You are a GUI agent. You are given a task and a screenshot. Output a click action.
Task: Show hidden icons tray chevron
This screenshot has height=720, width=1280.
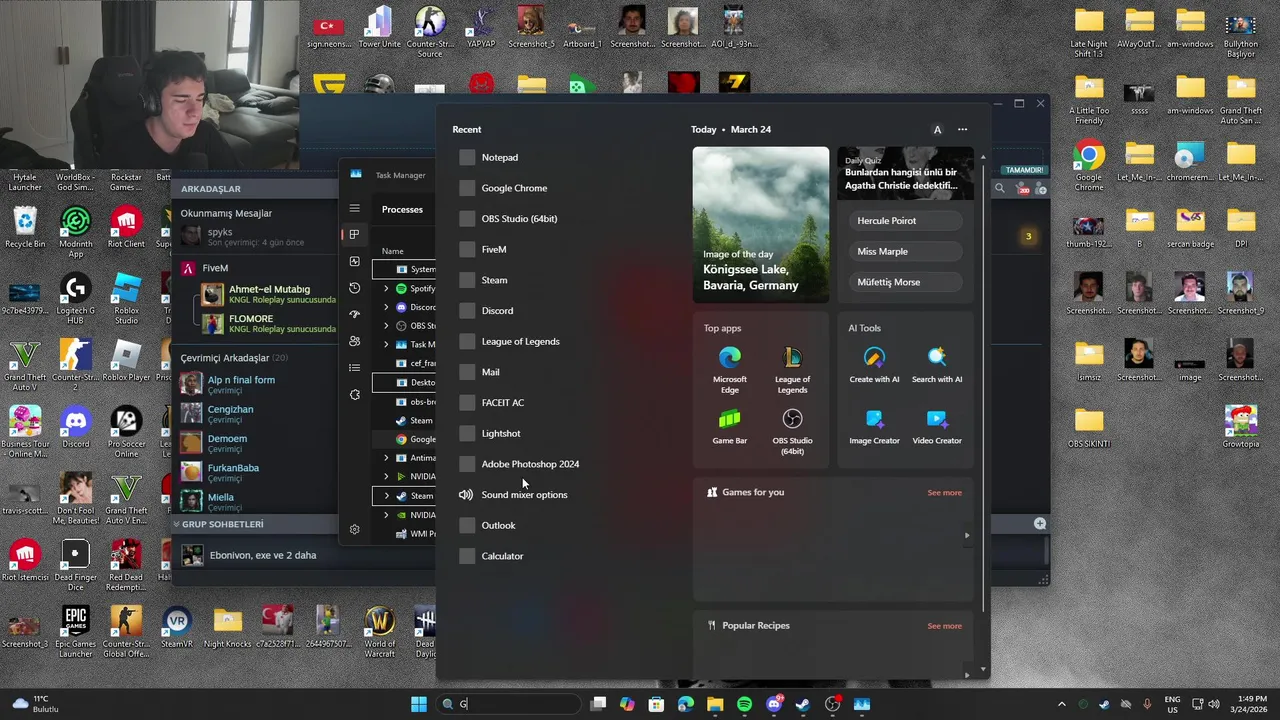1061,704
